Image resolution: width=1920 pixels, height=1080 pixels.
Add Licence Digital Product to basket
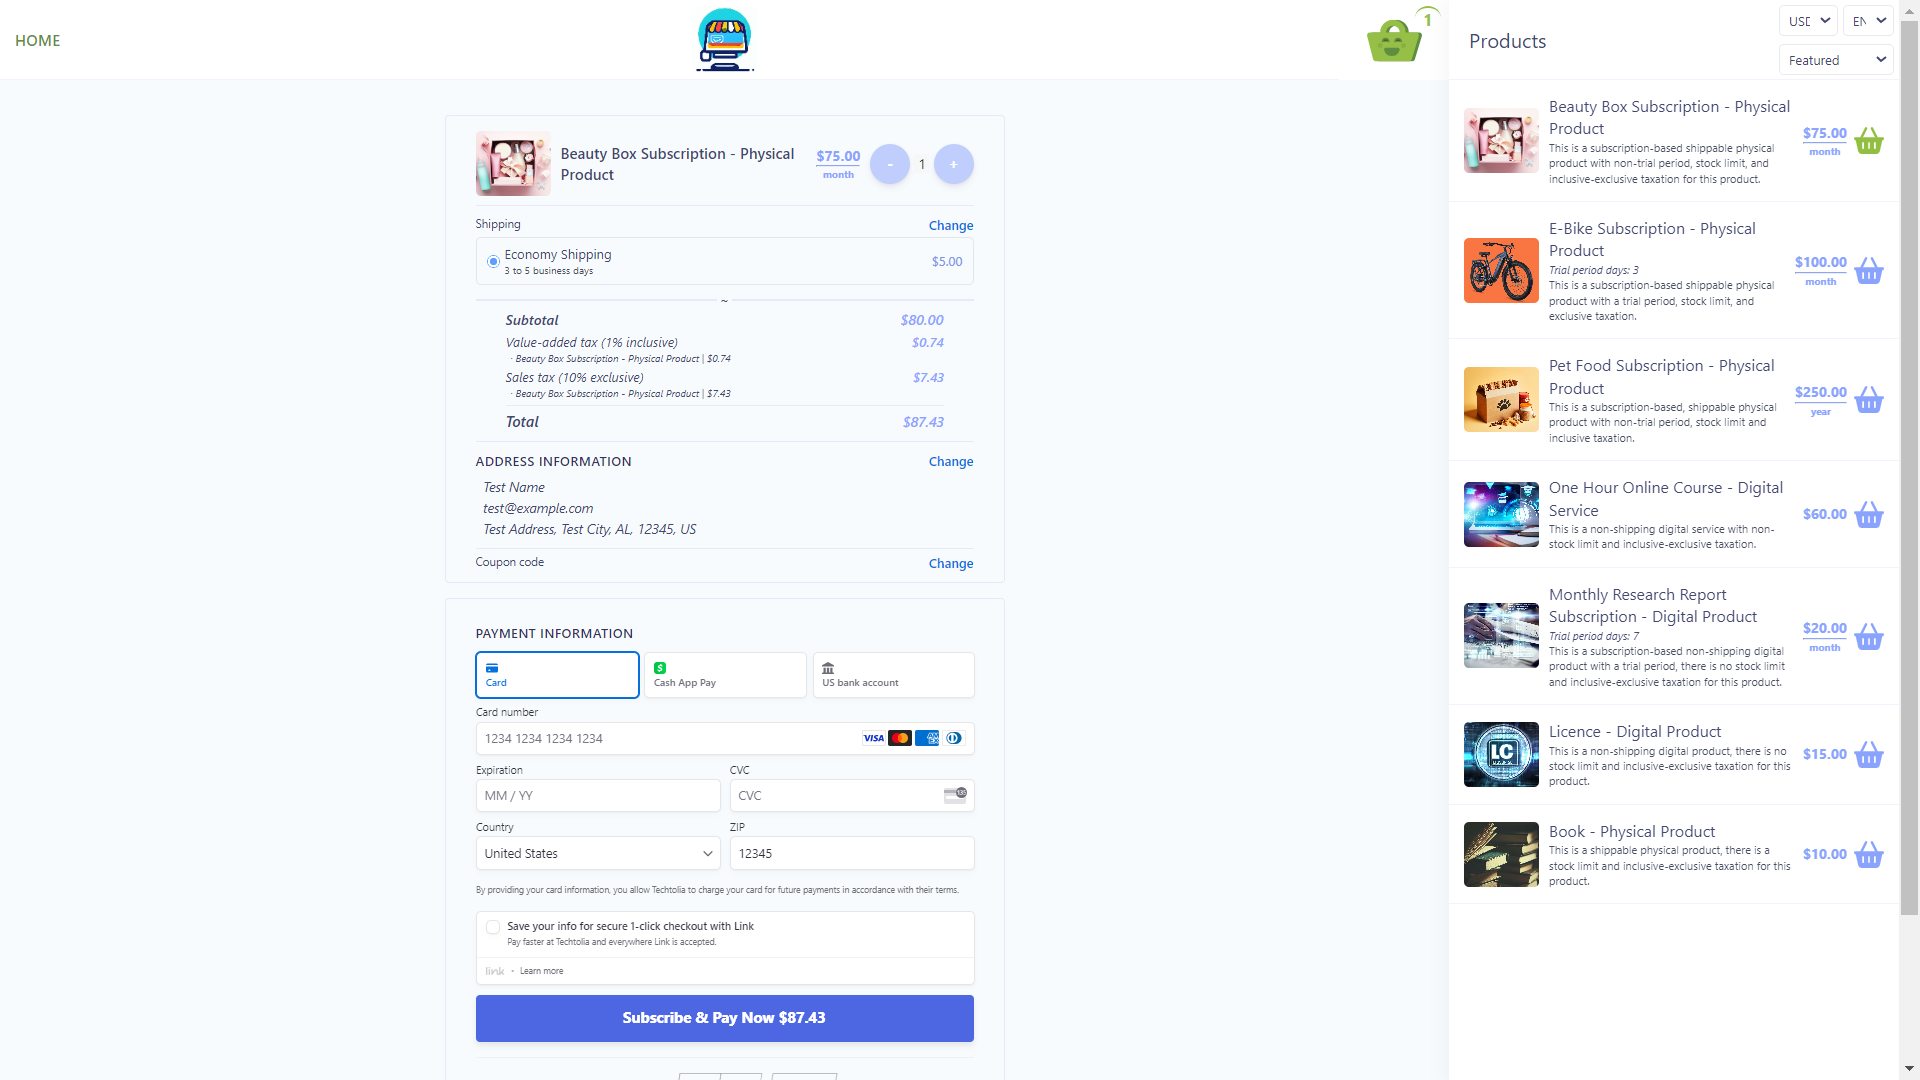pyautogui.click(x=1868, y=755)
